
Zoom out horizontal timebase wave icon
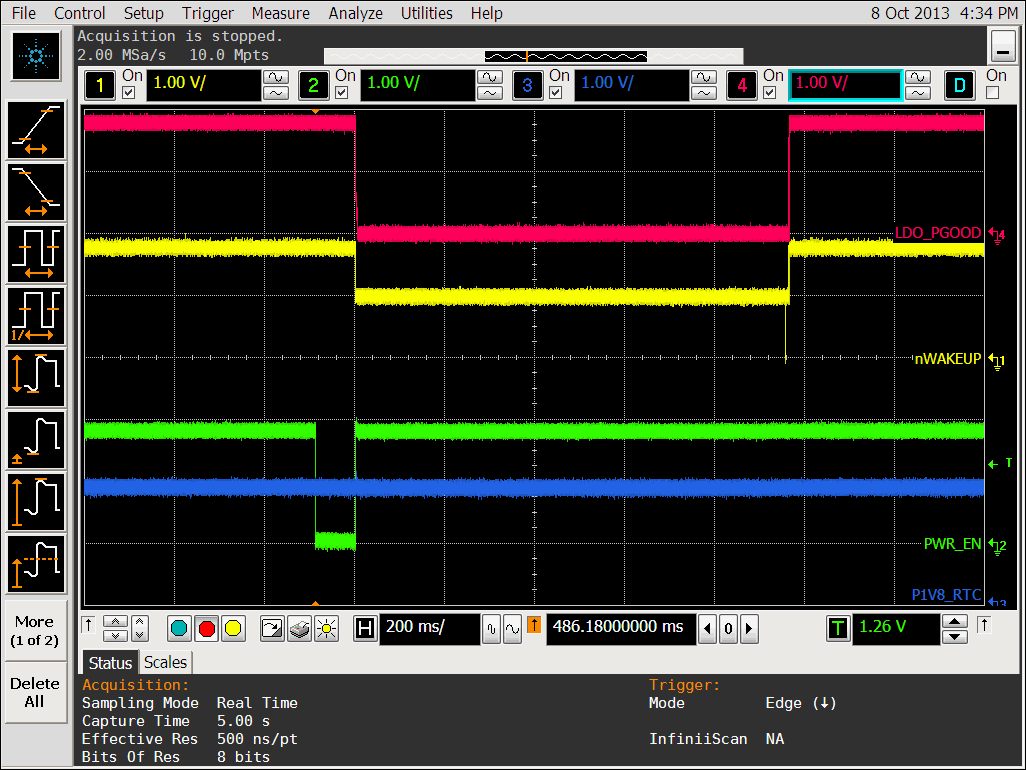tap(491, 629)
